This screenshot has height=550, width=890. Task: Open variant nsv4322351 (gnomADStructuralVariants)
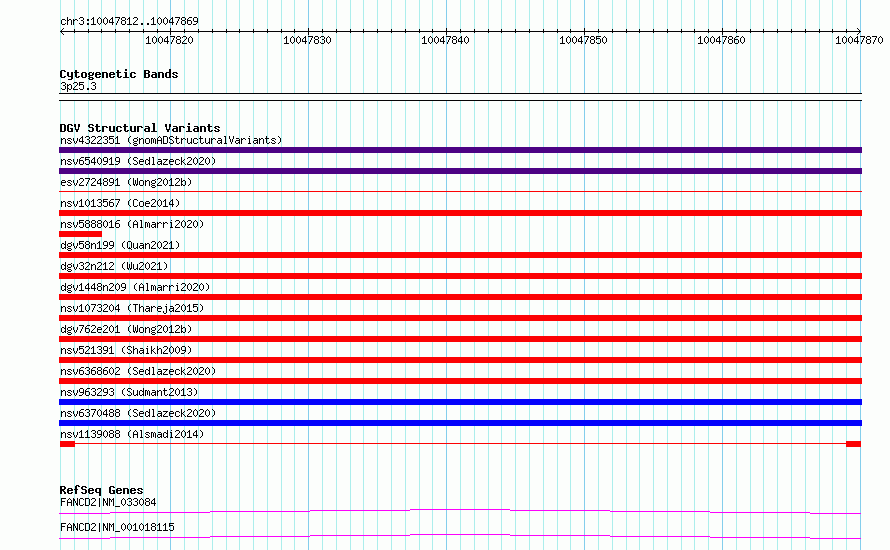(x=171, y=140)
